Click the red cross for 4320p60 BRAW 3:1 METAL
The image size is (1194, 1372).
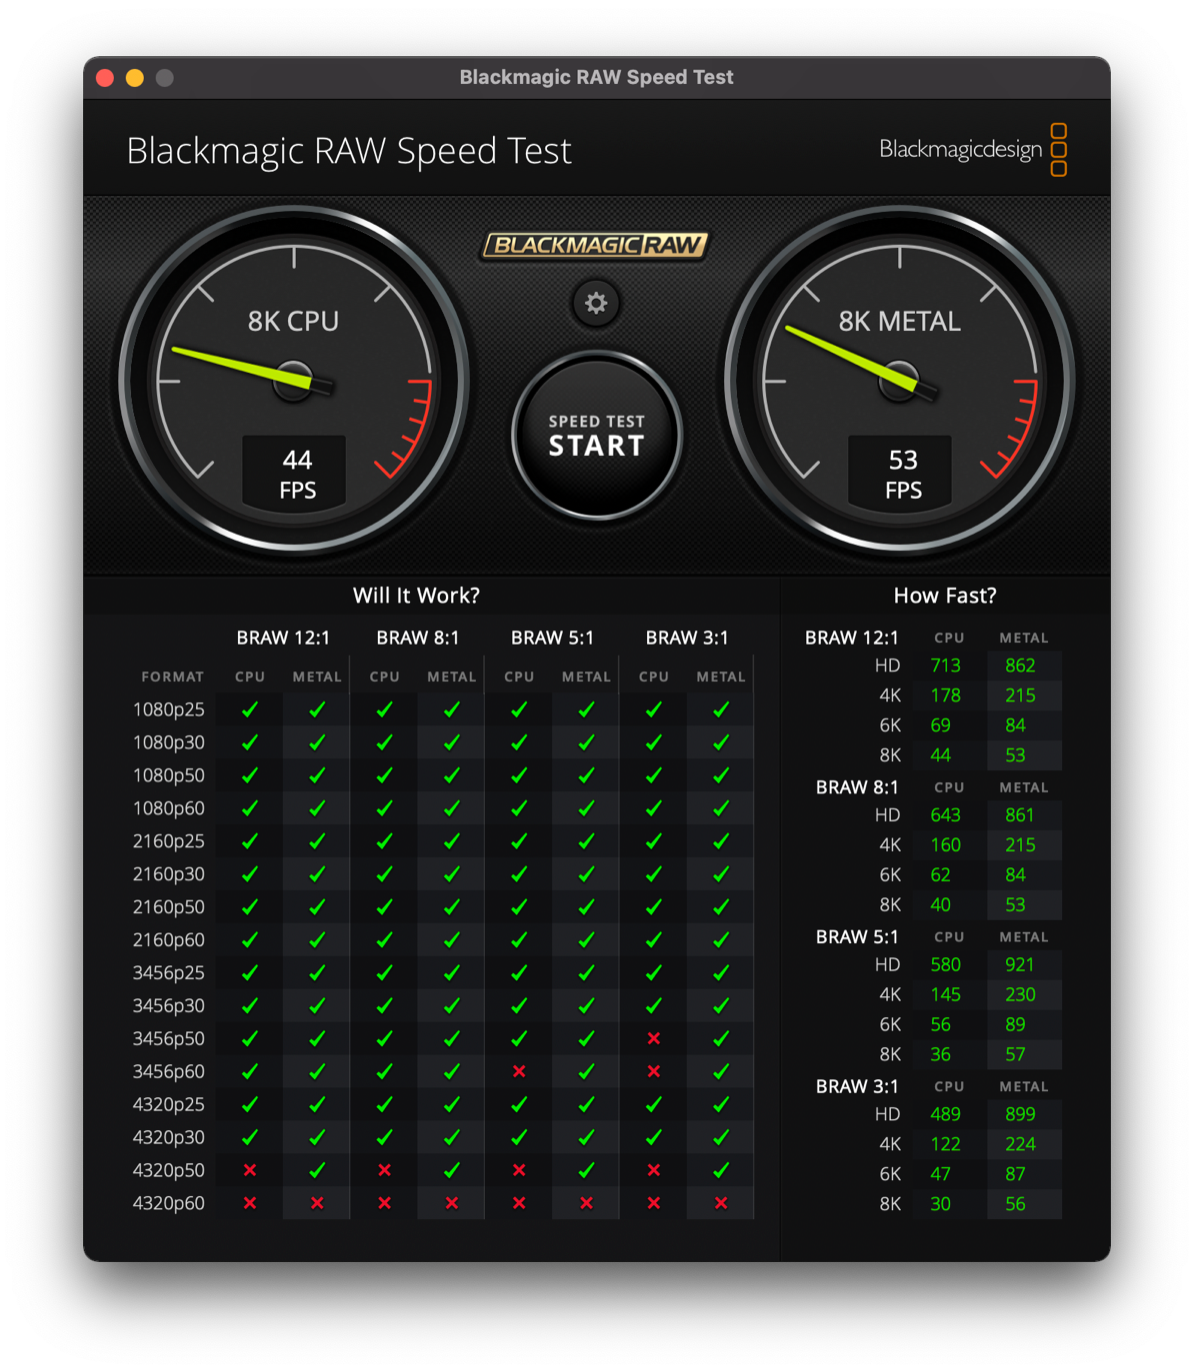tap(721, 1203)
